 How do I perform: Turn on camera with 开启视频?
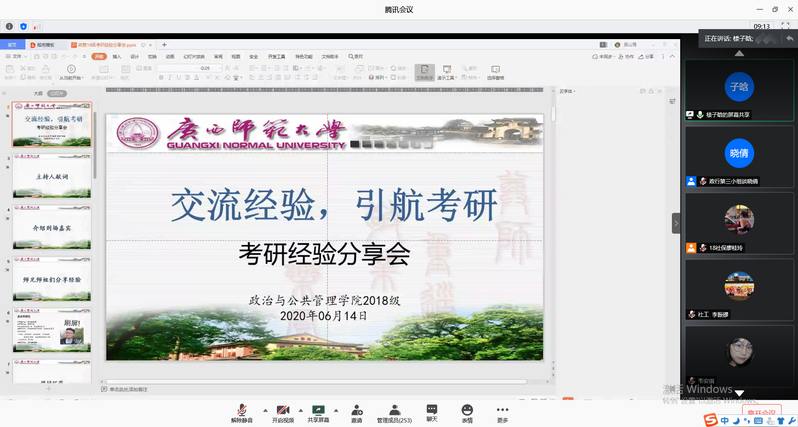click(x=283, y=414)
